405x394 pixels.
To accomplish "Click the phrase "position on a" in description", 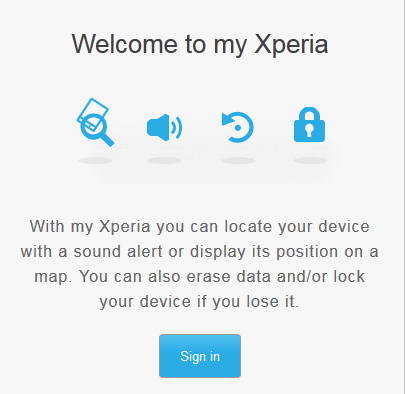I will (x=327, y=252).
